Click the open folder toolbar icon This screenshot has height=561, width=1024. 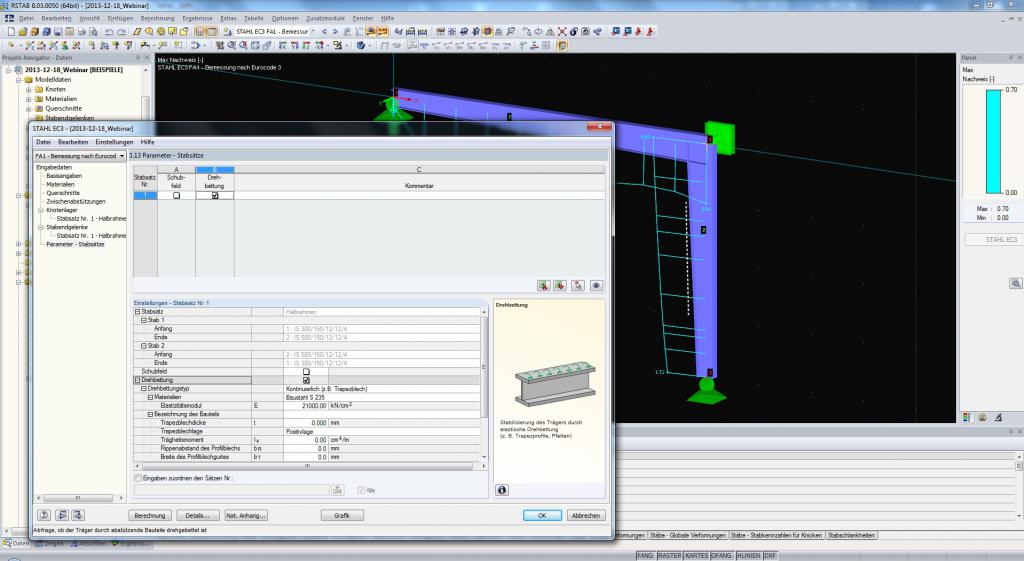point(23,31)
